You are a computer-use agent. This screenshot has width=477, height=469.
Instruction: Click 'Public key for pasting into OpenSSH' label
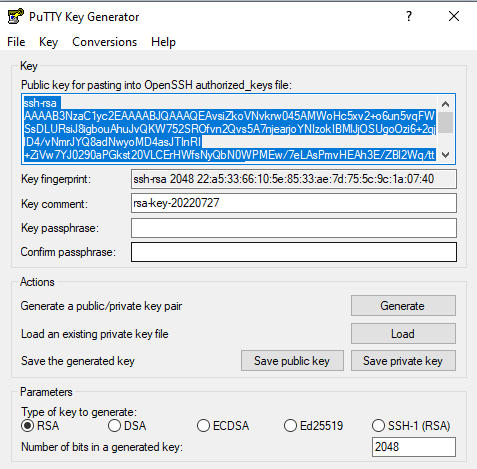[156, 85]
